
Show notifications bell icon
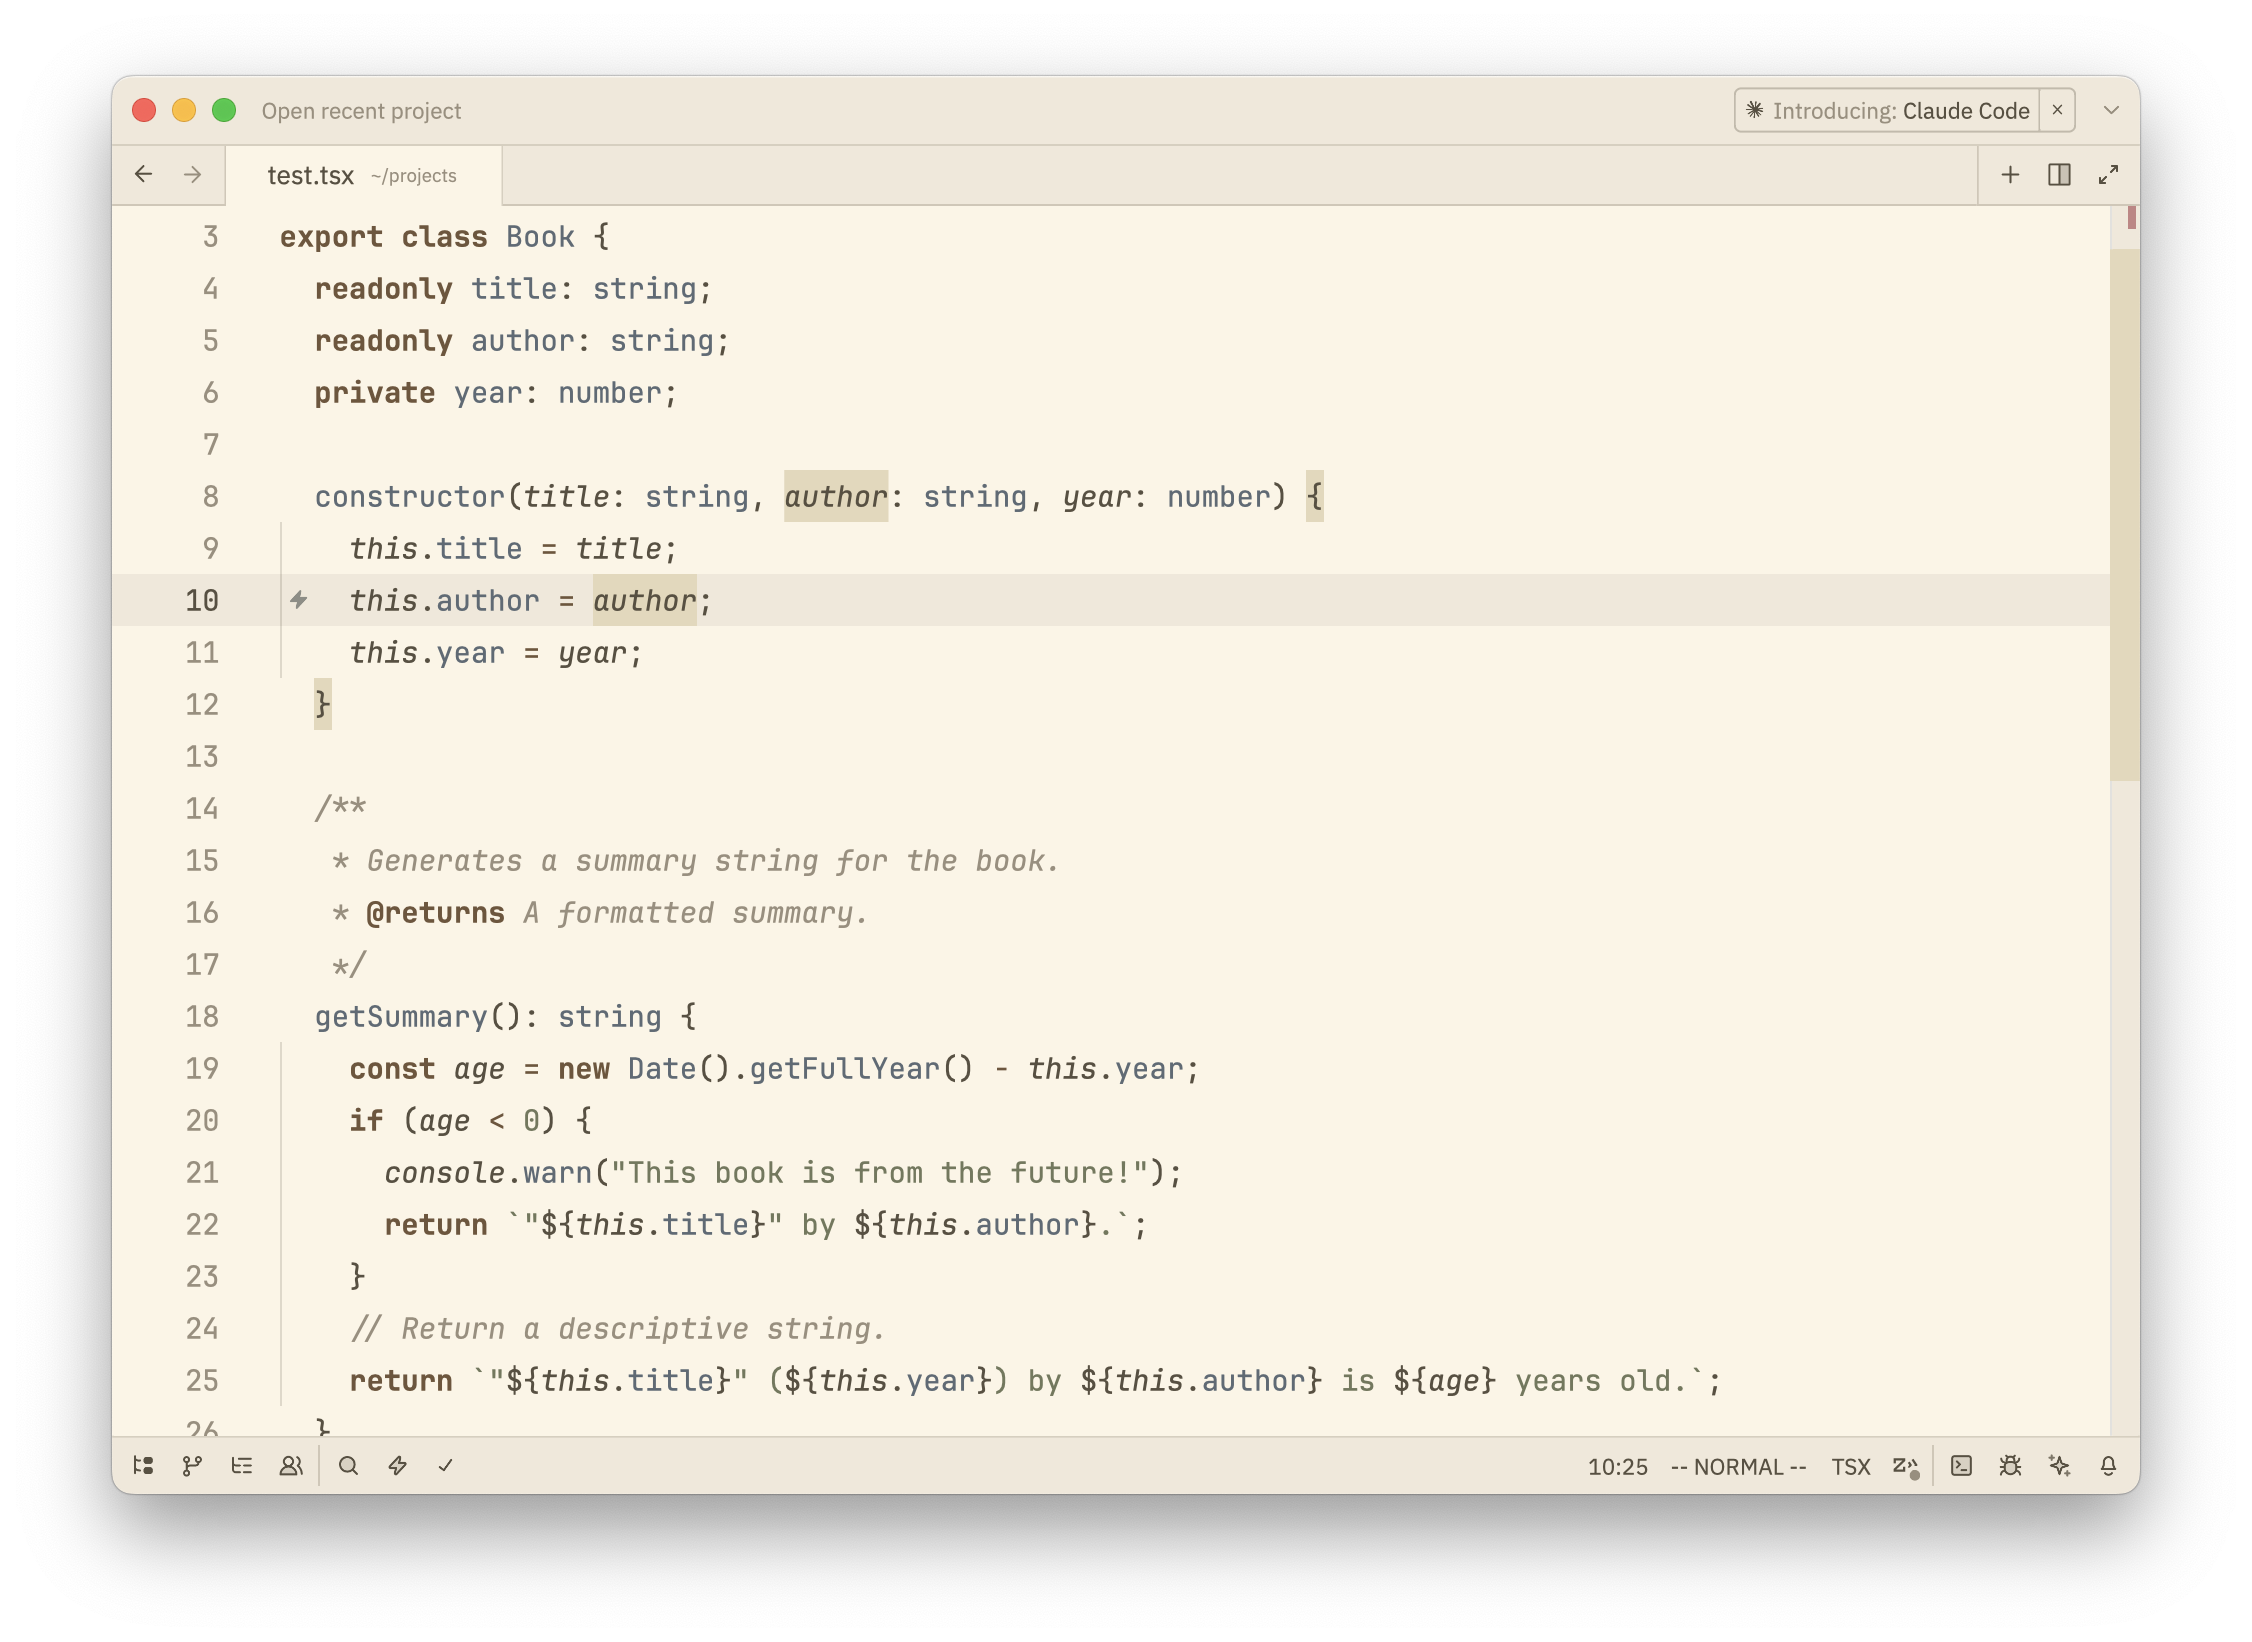(x=2108, y=1465)
